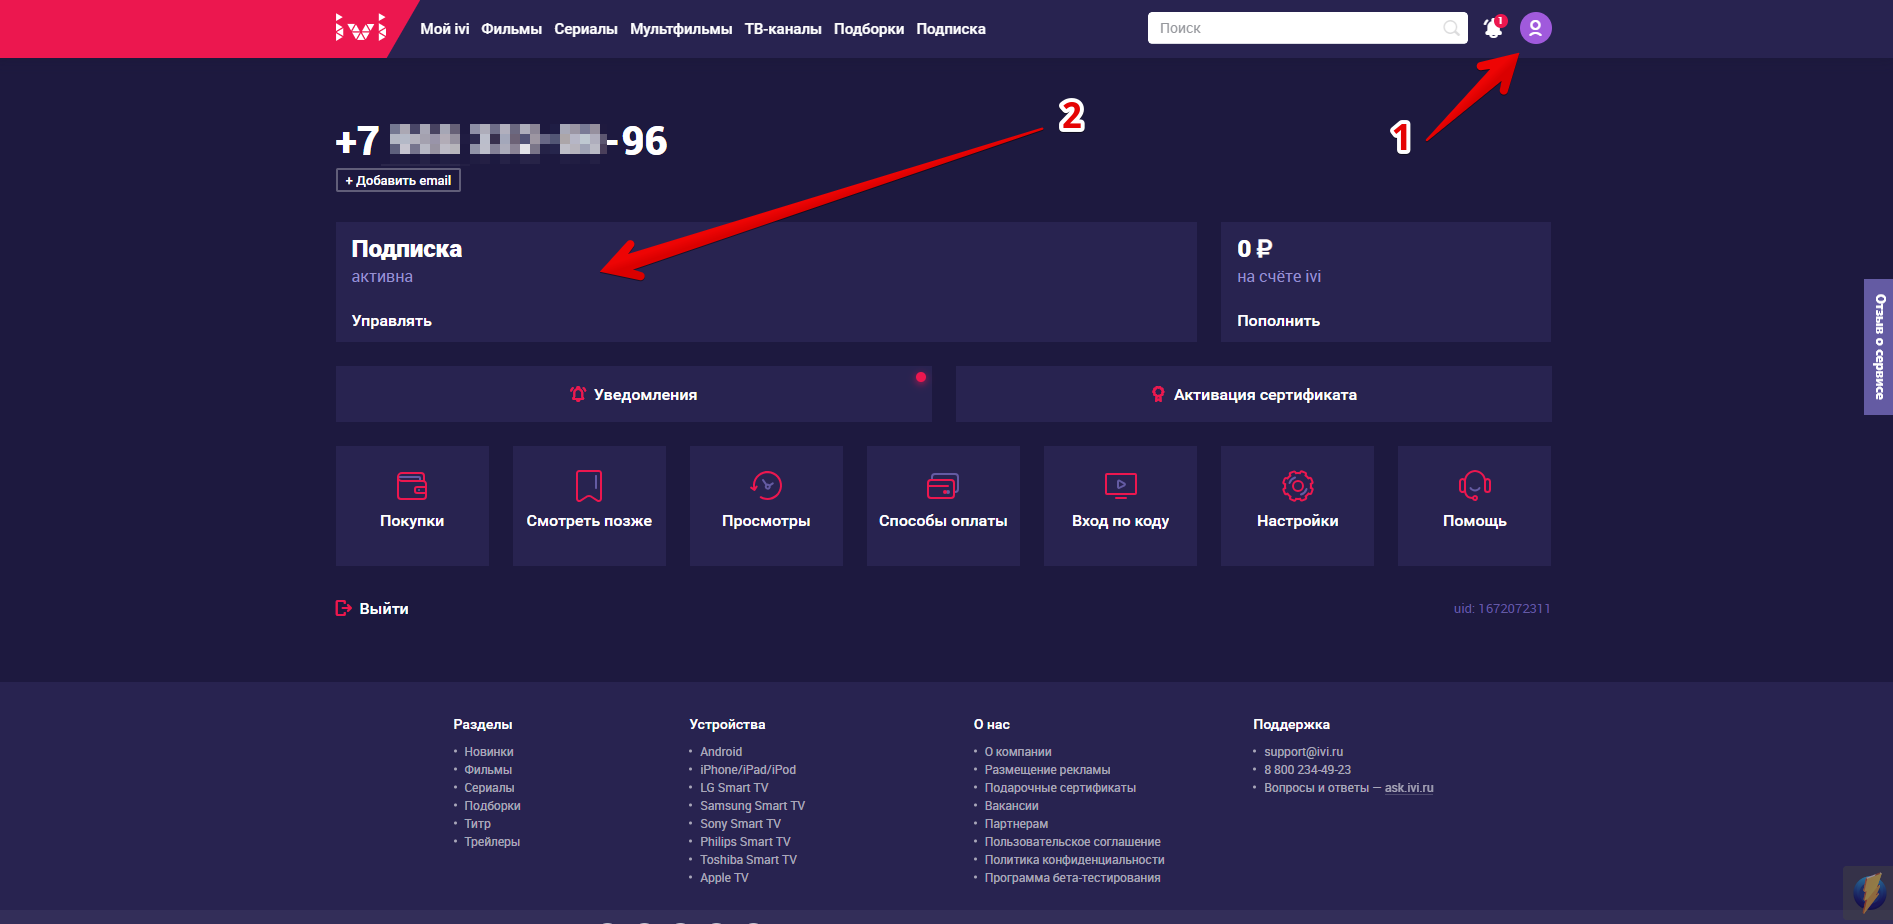
Task: Click the uid: 1672072311 text
Action: pyautogui.click(x=1502, y=608)
